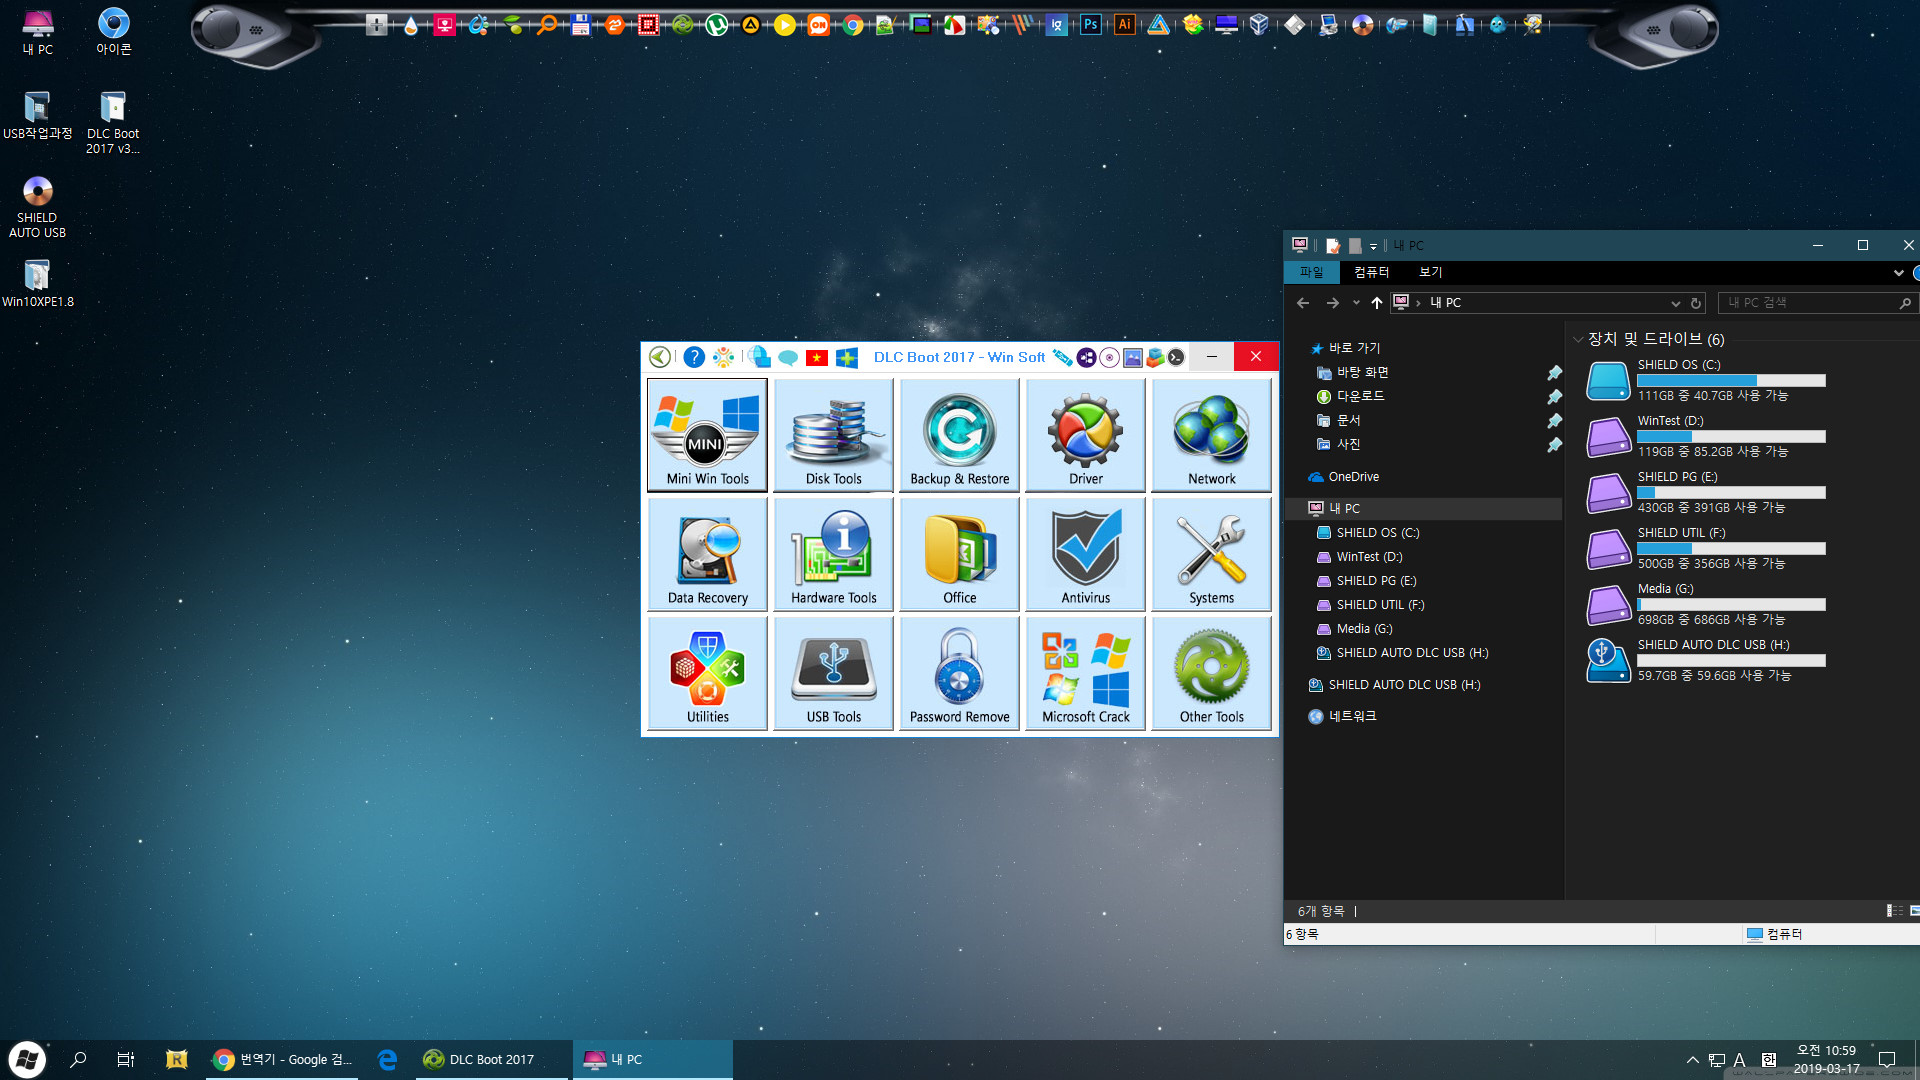Select SHIELD PG (E:) drive tile
Image resolution: width=1920 pixels, height=1080 pixels.
point(1706,492)
